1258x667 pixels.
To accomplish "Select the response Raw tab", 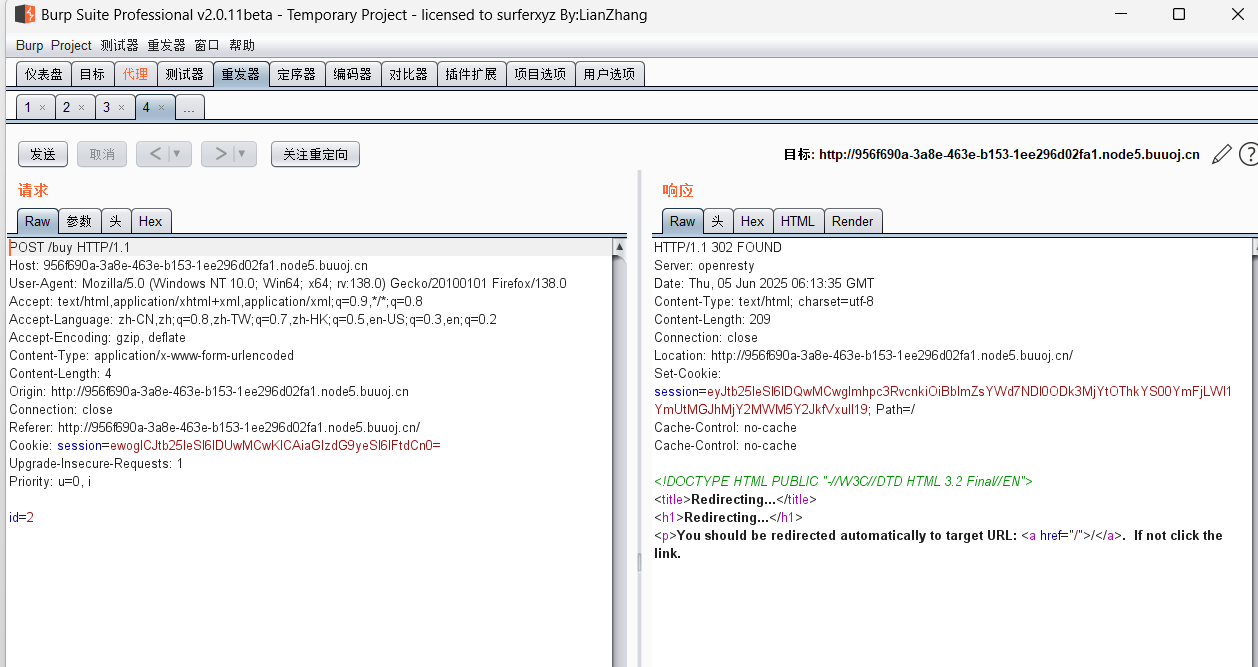I will point(683,221).
